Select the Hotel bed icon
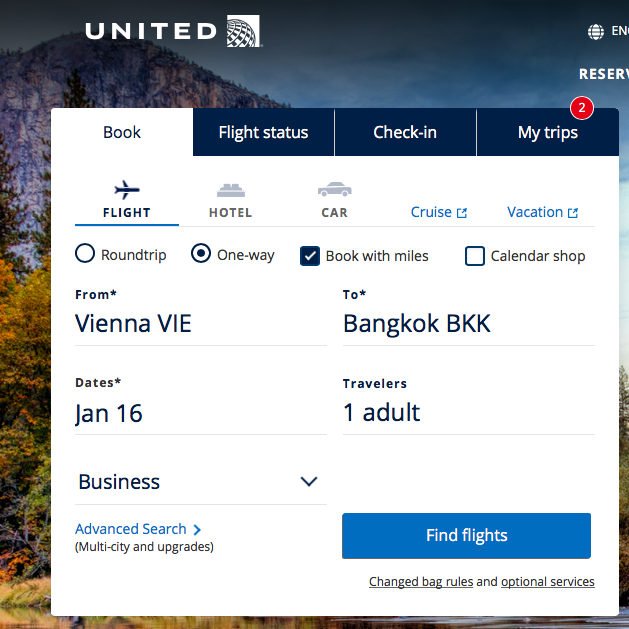This screenshot has height=629, width=629. point(231,190)
